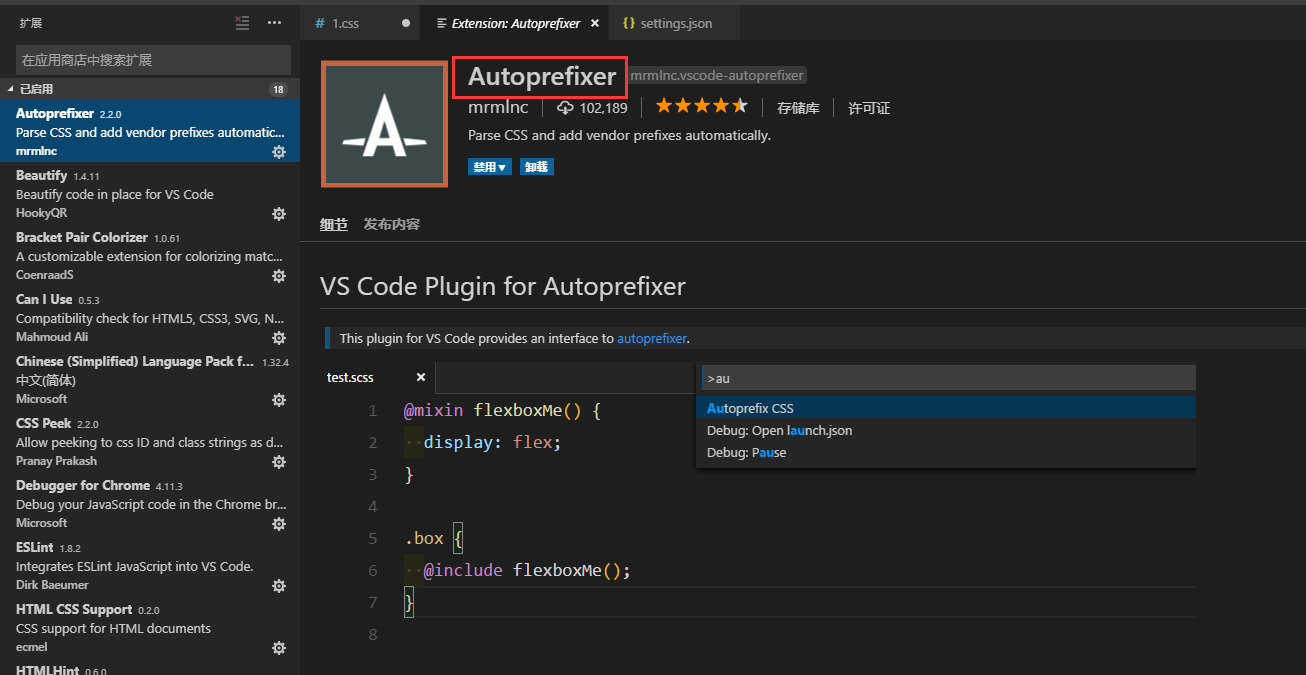Open gear menu for Beautify extension
The height and width of the screenshot is (675, 1306).
[x=279, y=214]
